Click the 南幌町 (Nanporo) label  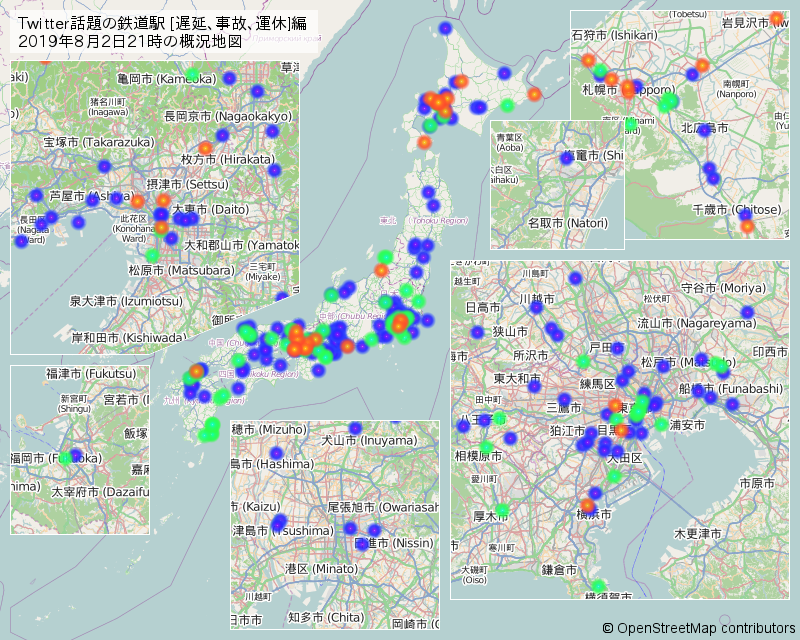pos(736,89)
